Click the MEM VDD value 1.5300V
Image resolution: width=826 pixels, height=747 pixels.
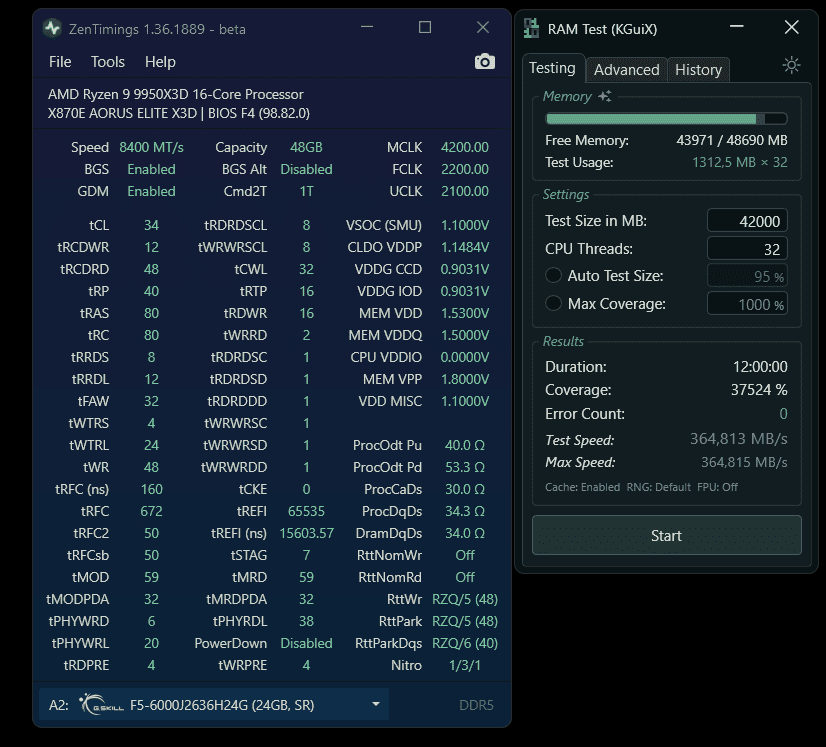point(465,313)
